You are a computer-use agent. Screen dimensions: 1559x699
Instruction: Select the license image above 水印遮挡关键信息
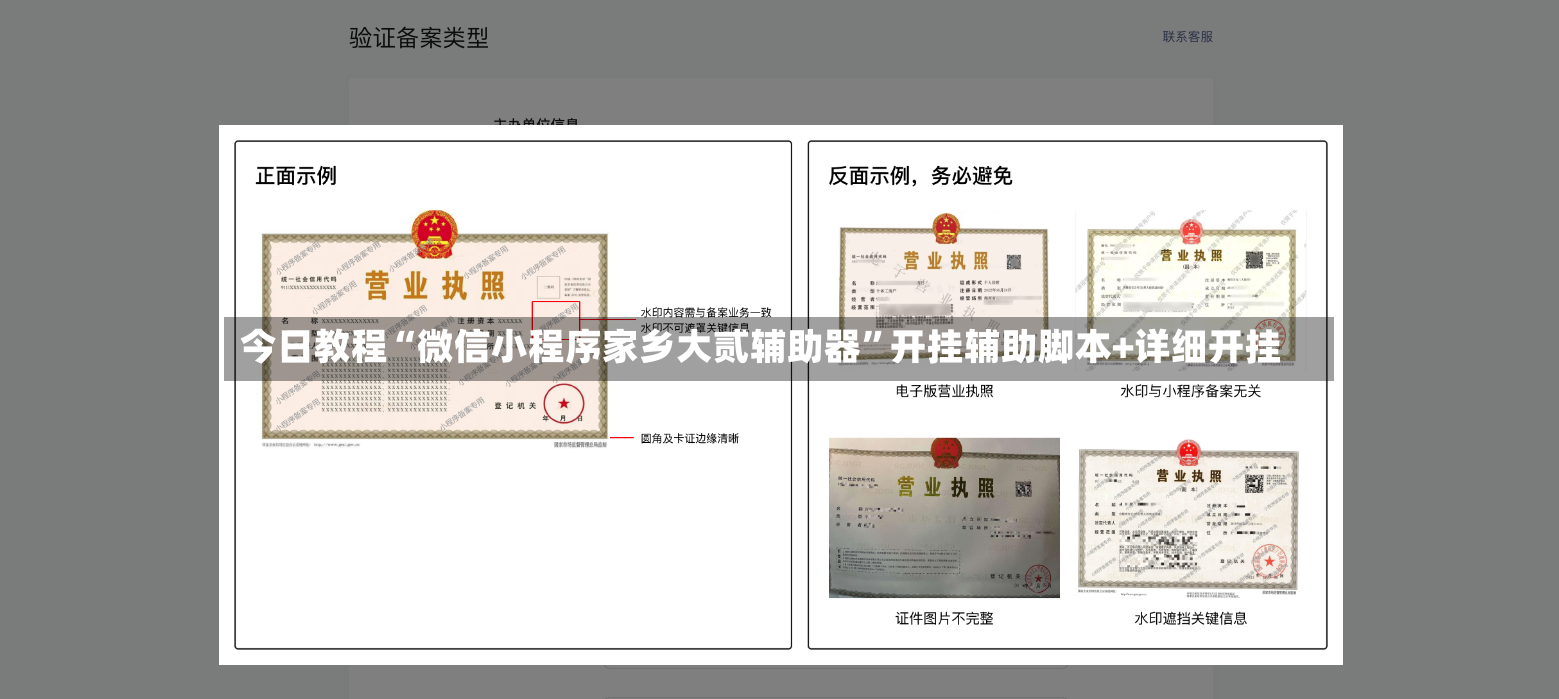pos(1188,518)
